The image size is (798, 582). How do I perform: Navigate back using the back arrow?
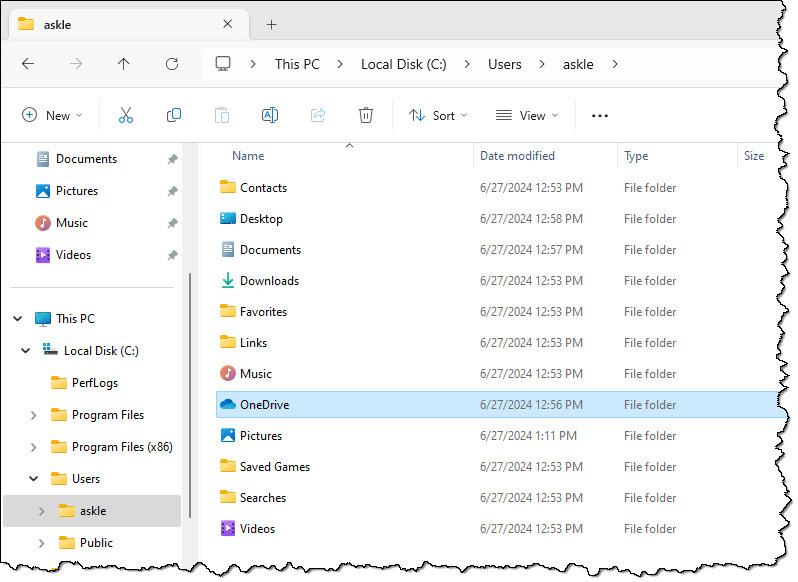click(x=28, y=64)
